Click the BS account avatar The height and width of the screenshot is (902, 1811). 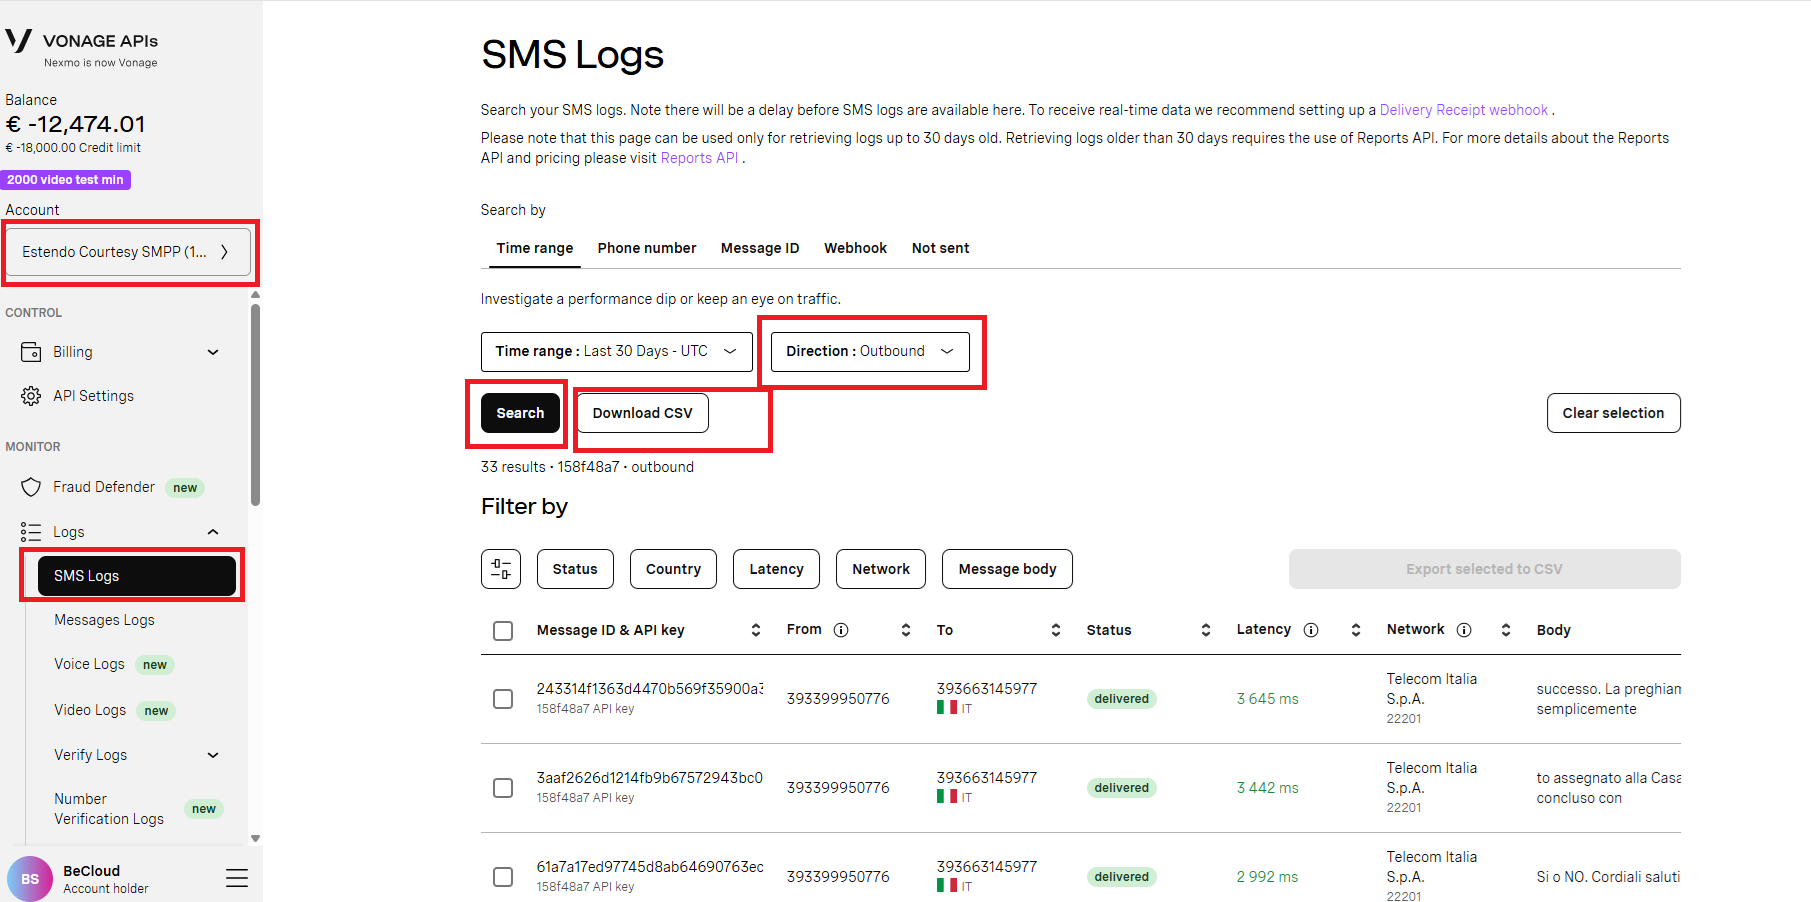(x=30, y=879)
